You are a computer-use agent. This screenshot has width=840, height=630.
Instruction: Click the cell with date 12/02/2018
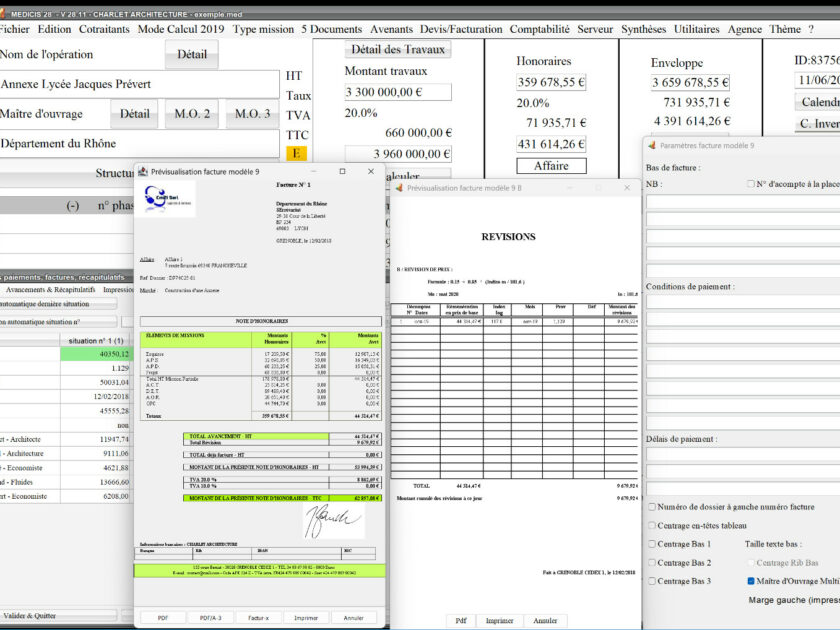point(95,396)
